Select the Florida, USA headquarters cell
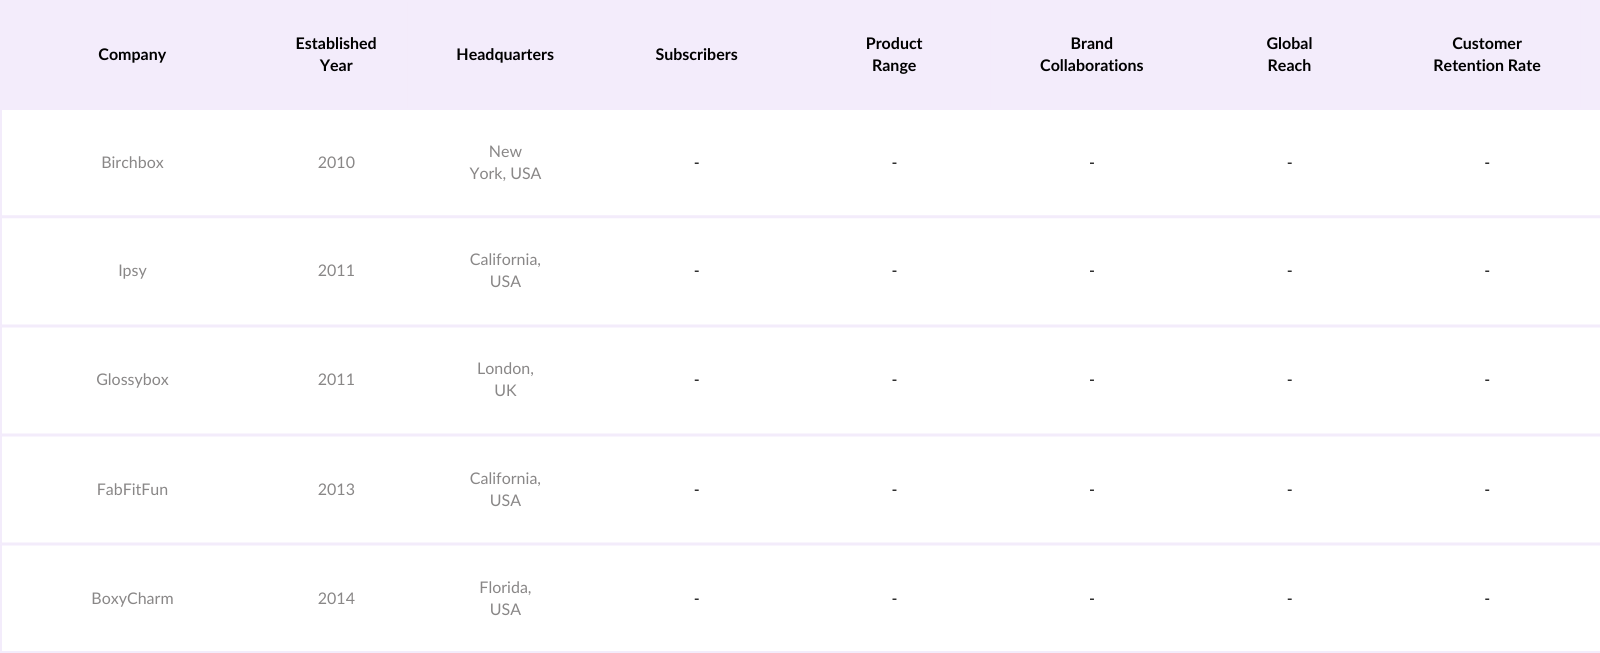Viewport: 1600px width, 653px height. coord(505,598)
